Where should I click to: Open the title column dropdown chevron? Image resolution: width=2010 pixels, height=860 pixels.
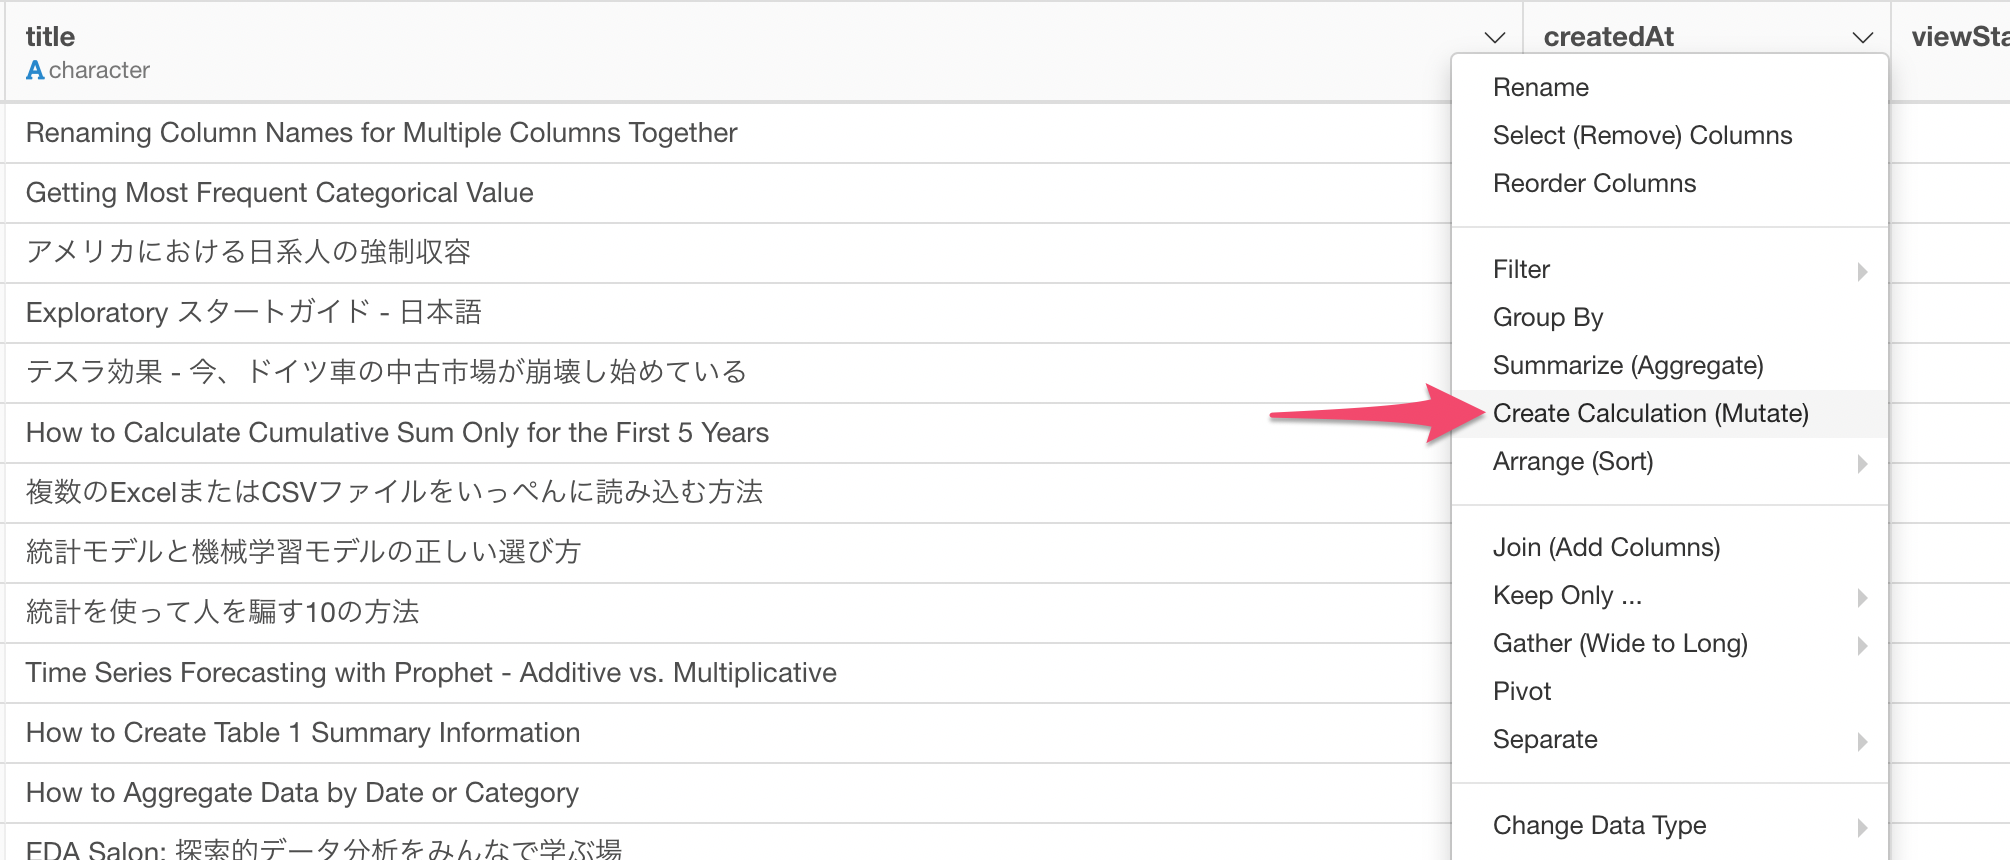point(1495,38)
